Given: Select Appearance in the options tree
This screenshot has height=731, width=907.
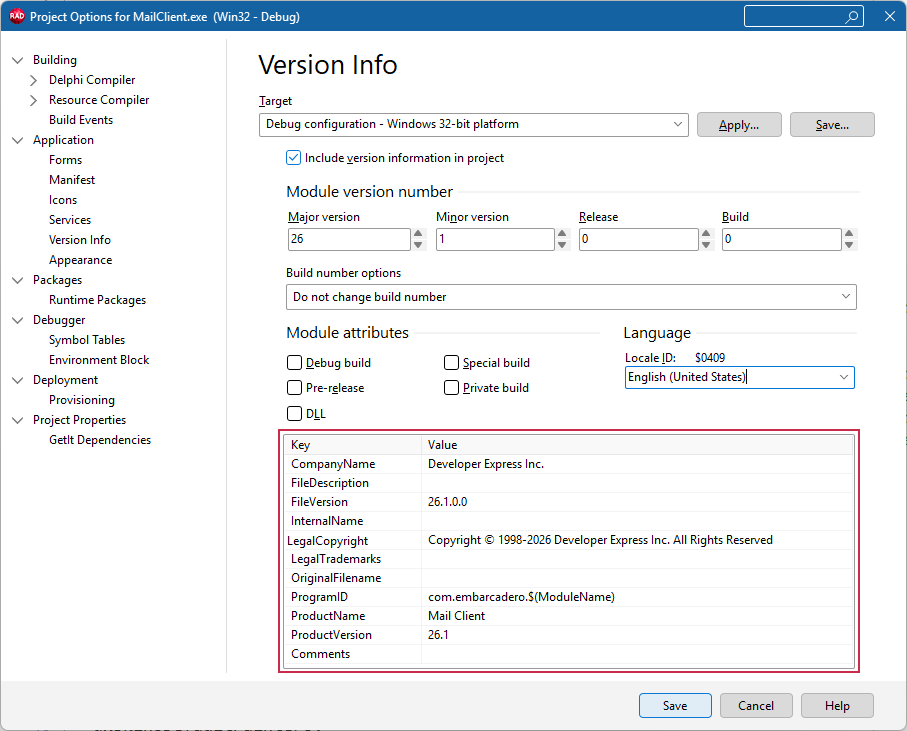Looking at the screenshot, I should tap(80, 260).
